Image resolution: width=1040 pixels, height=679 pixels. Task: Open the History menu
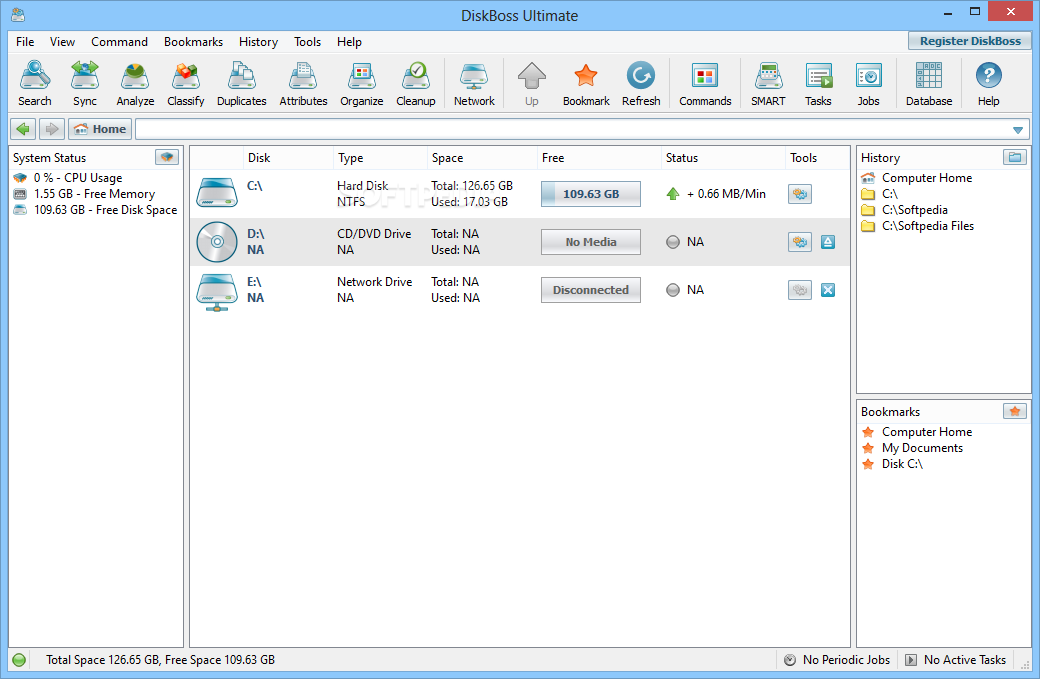[x=259, y=42]
